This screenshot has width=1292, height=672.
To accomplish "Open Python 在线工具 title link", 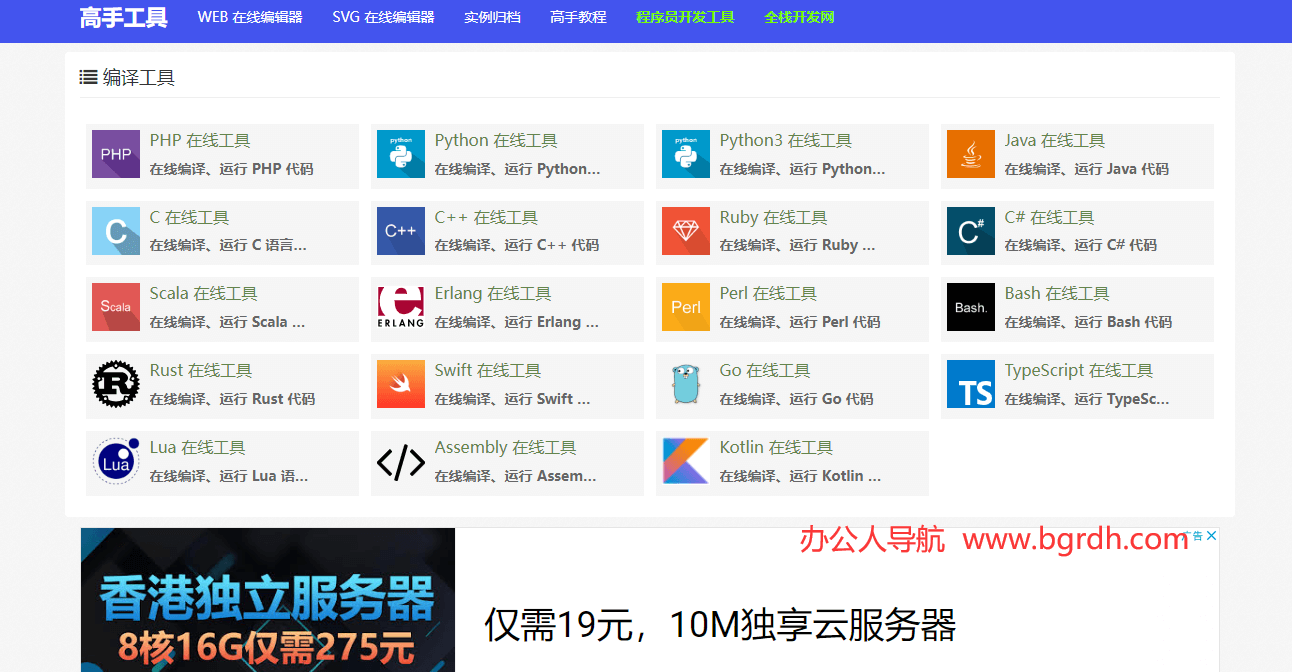I will 496,141.
